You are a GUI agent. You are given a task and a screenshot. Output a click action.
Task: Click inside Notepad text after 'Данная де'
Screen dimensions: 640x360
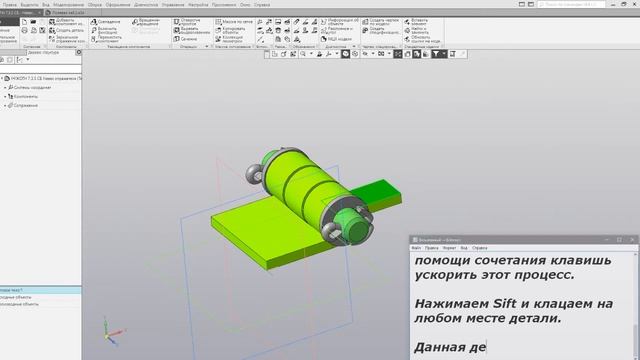point(488,347)
